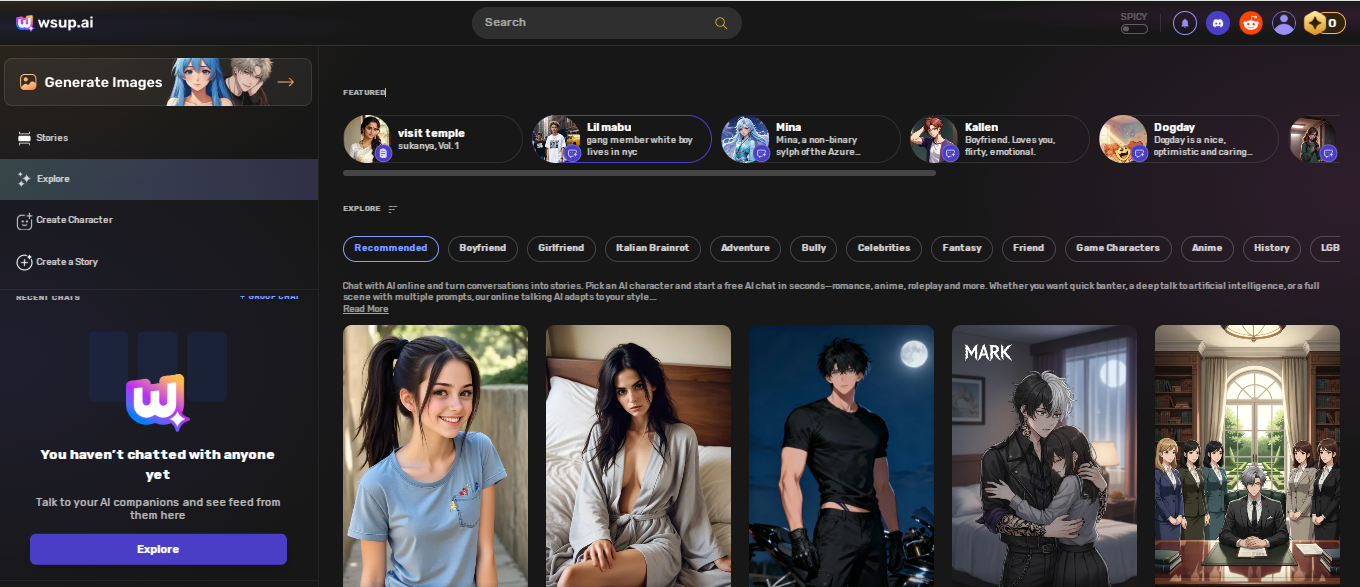Select the Italian Brainrot category chip
The image size is (1360, 587).
[651, 248]
